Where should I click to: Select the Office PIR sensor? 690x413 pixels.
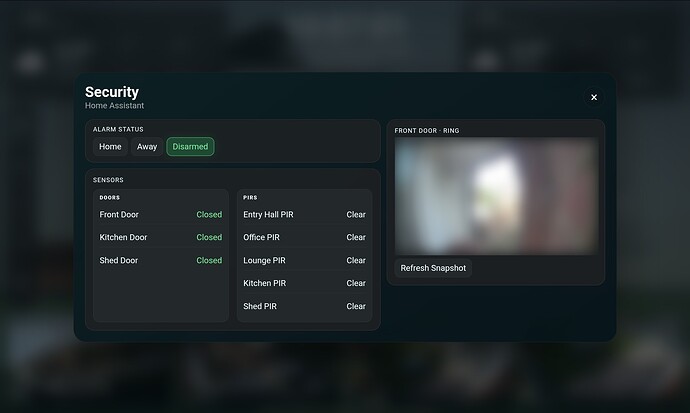[x=305, y=237]
